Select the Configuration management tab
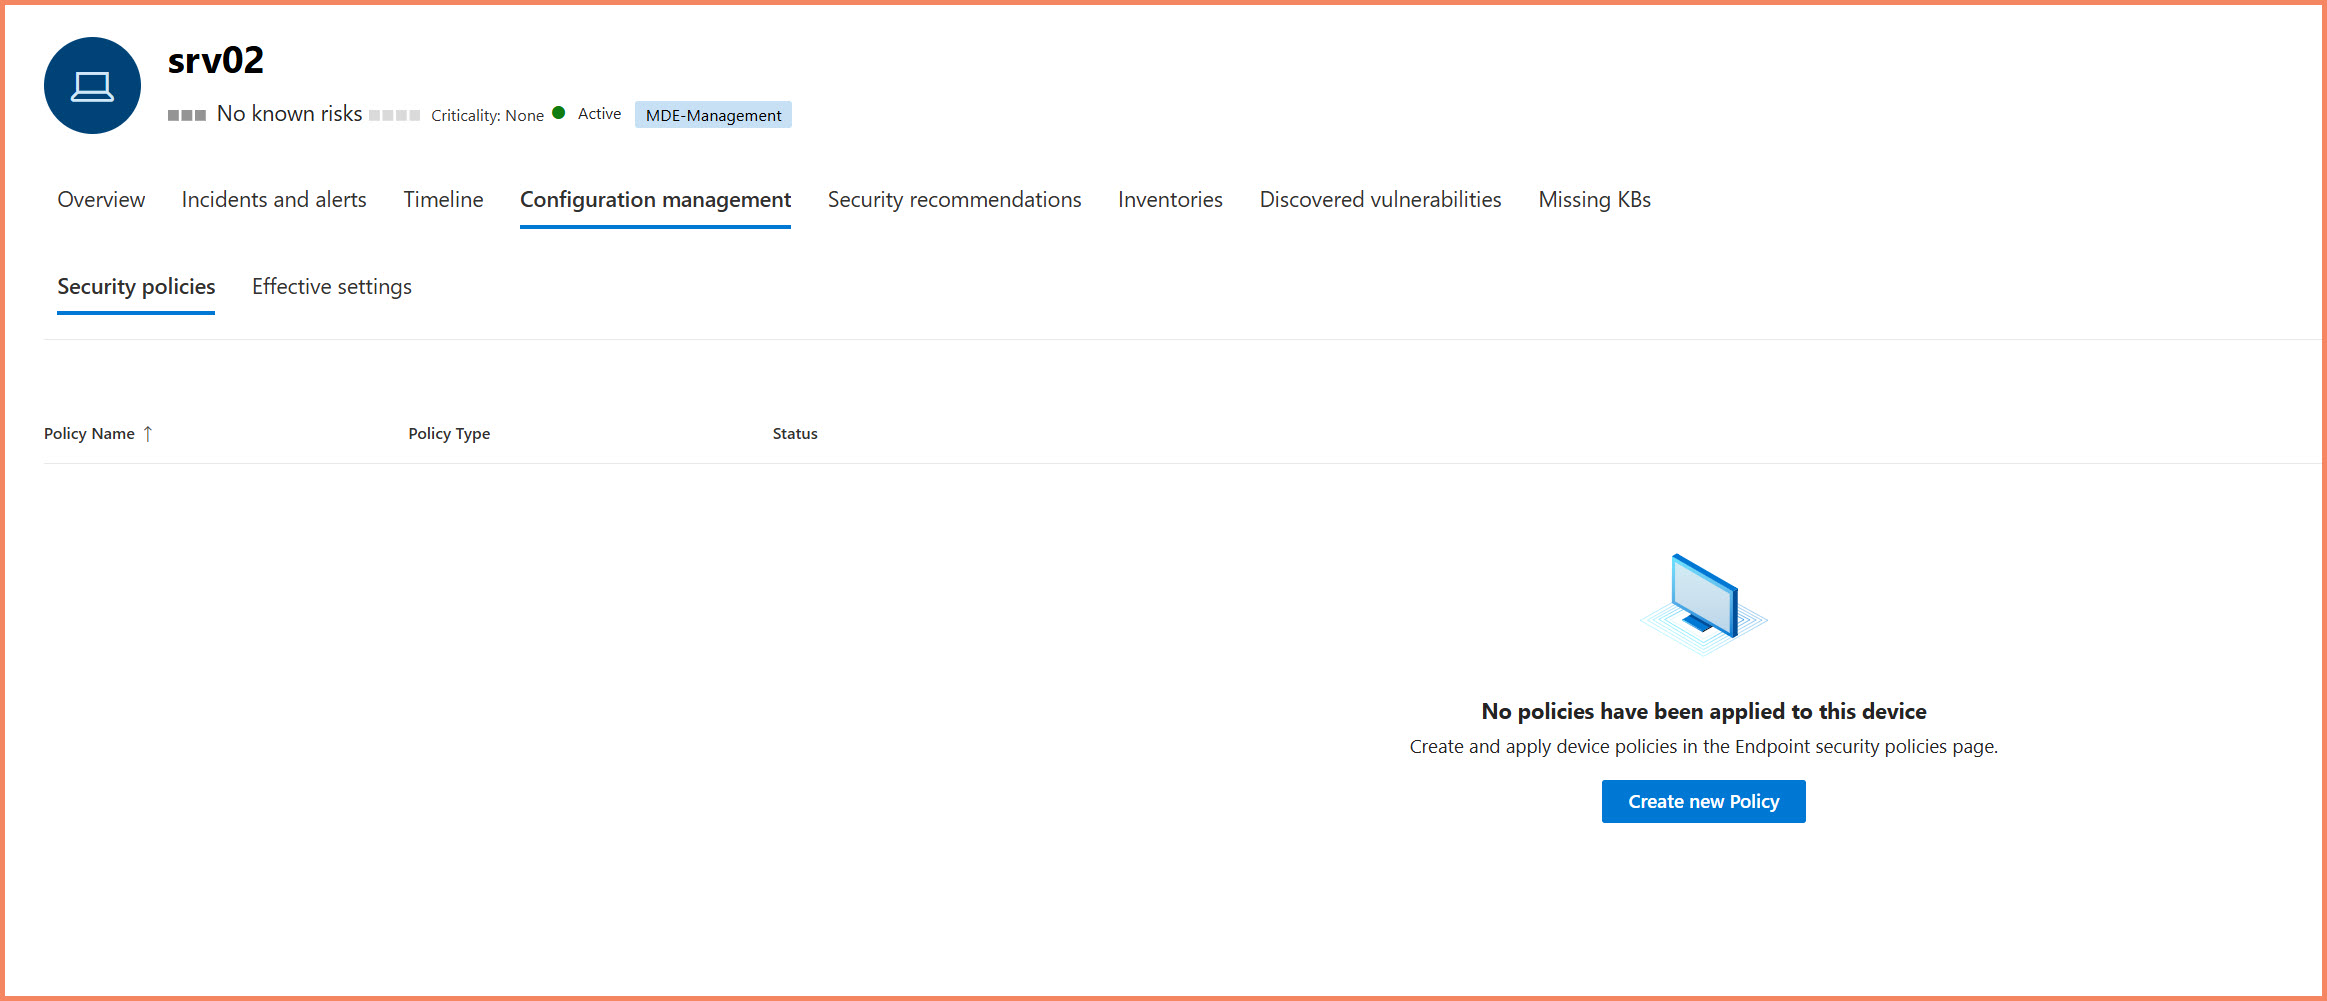The height and width of the screenshot is (1001, 2327). click(655, 200)
